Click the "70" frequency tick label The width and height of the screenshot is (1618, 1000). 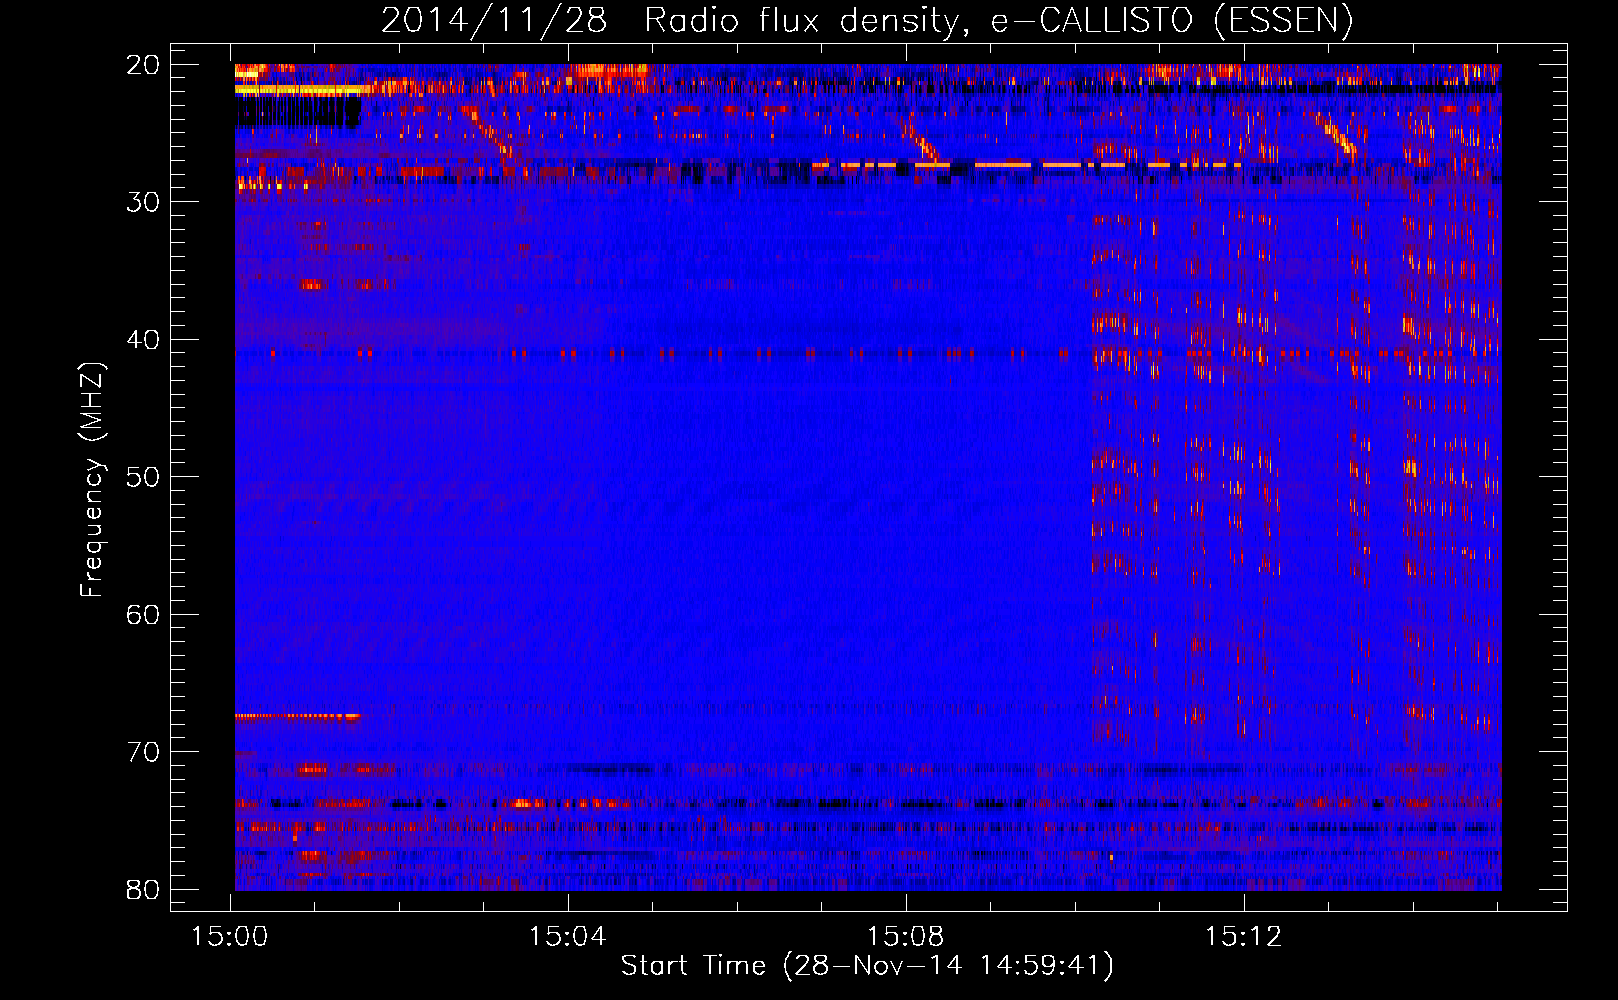point(144,752)
